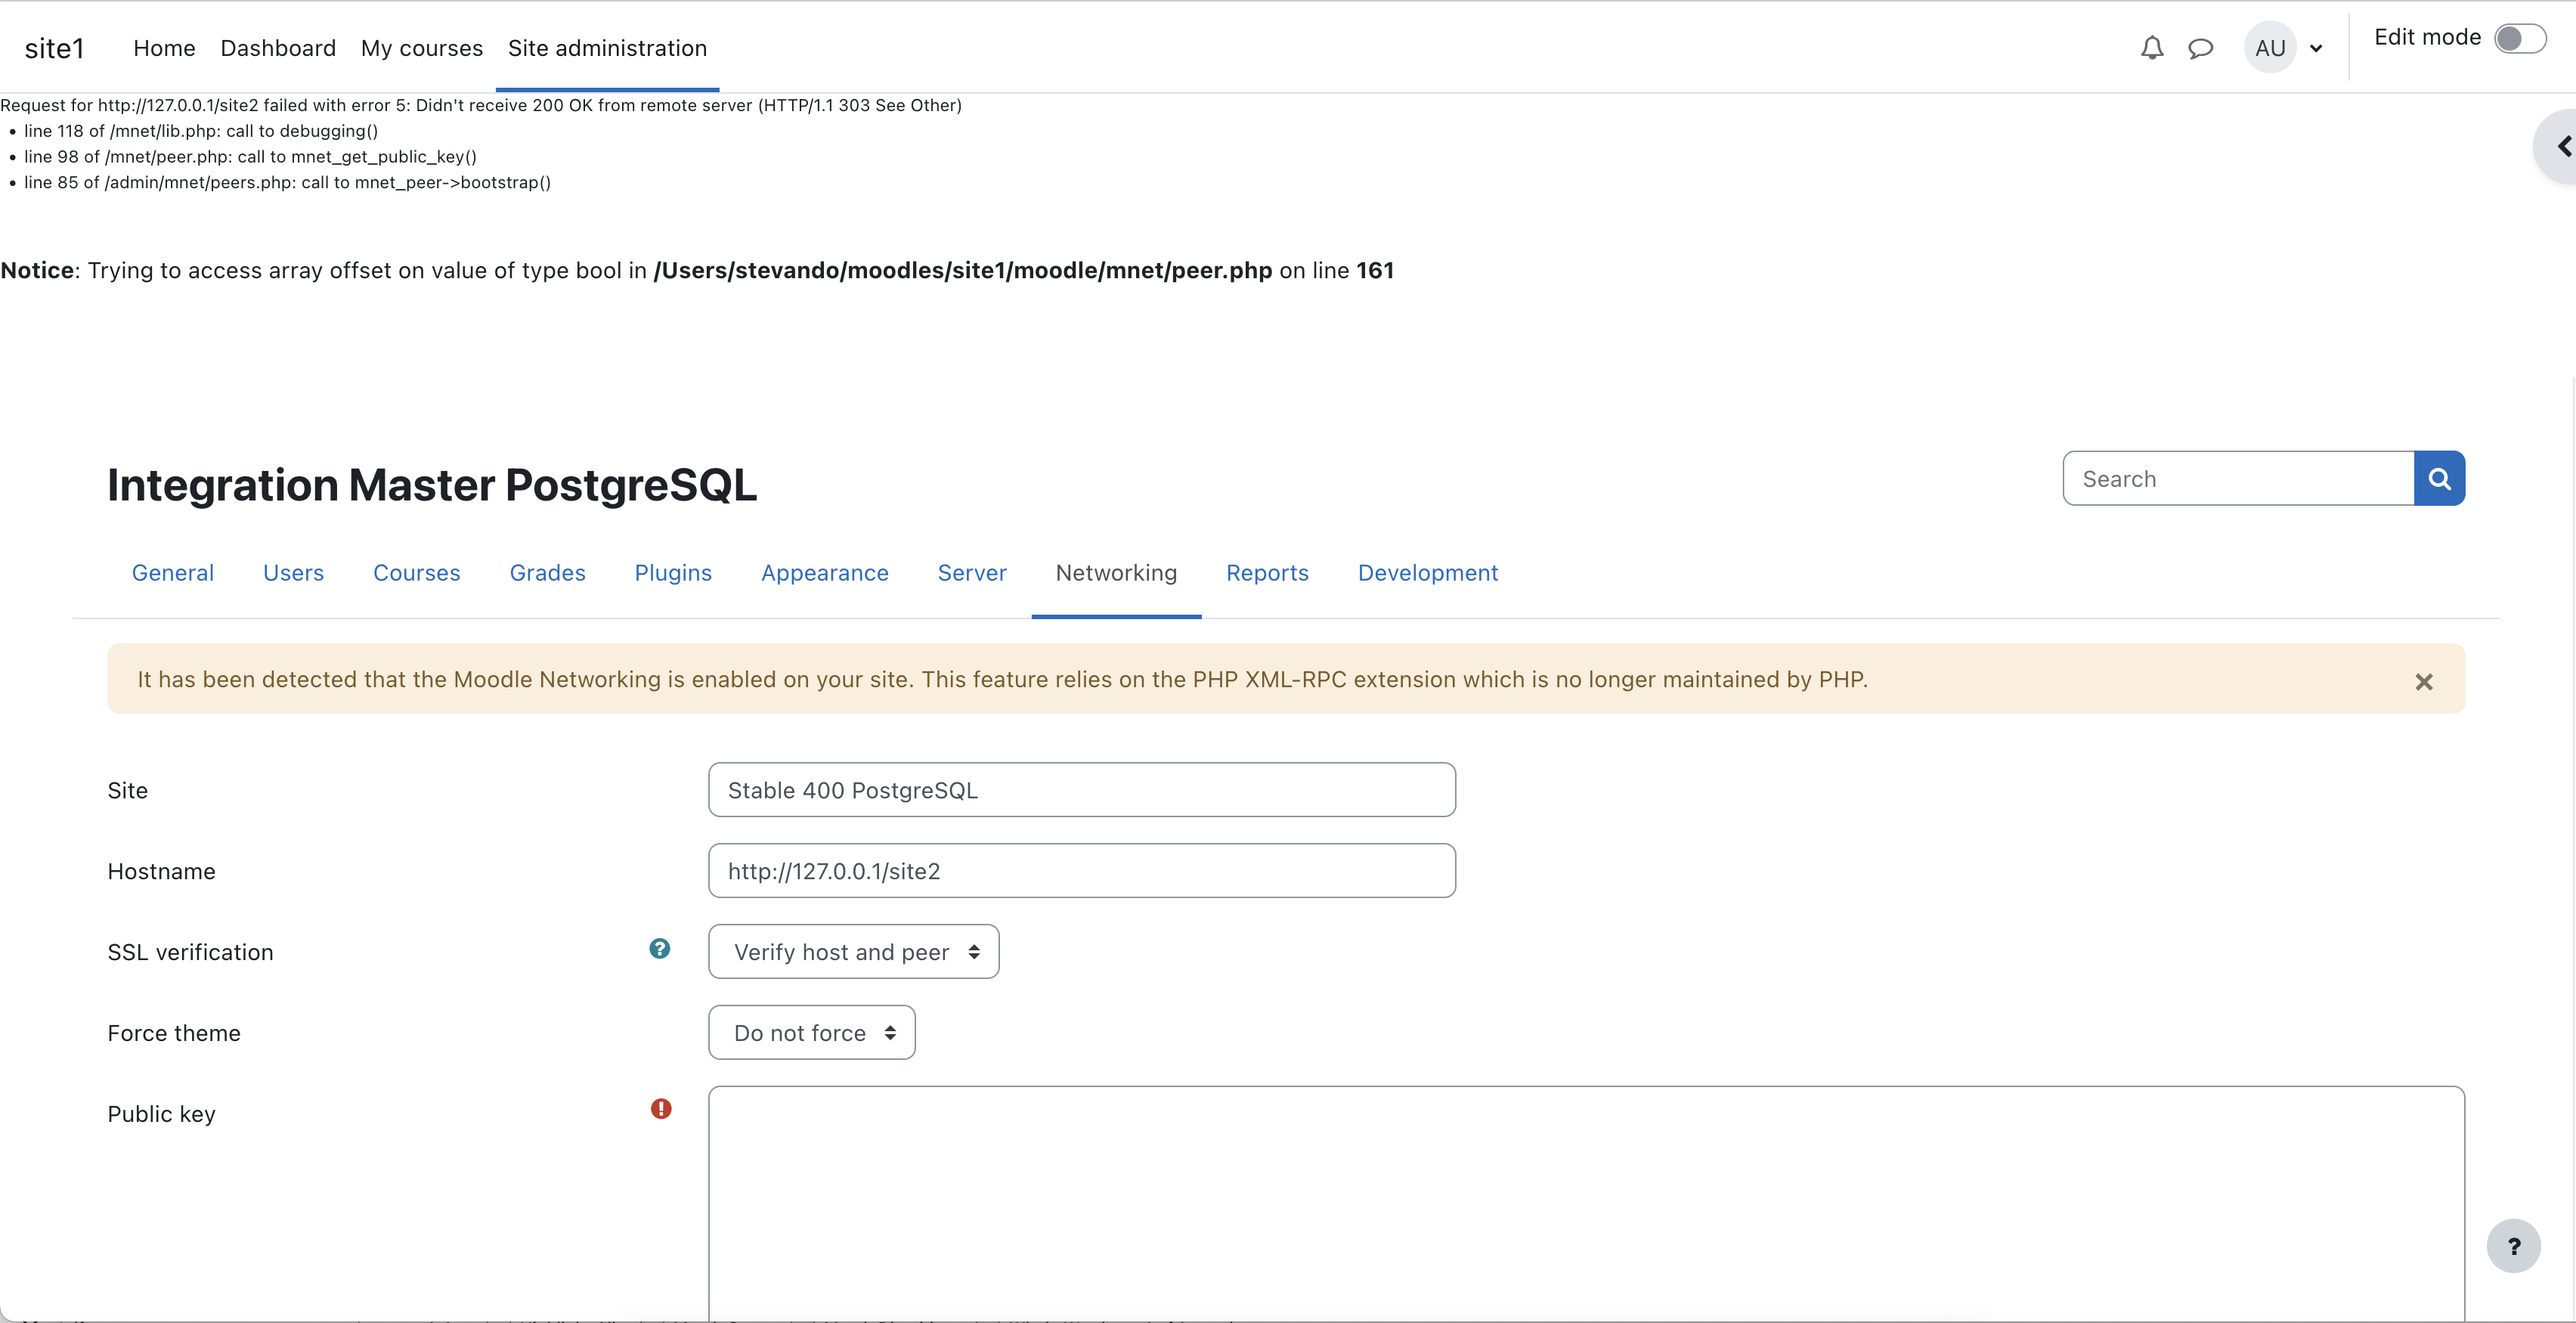Open Site administration in top navigation

click(607, 48)
